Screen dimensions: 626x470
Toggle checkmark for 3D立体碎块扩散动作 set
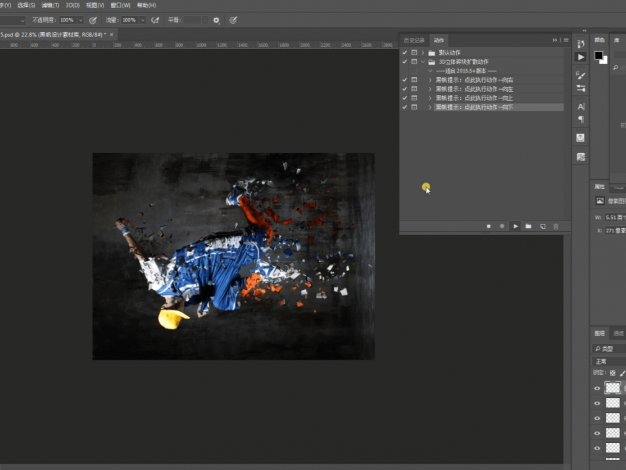coord(405,62)
